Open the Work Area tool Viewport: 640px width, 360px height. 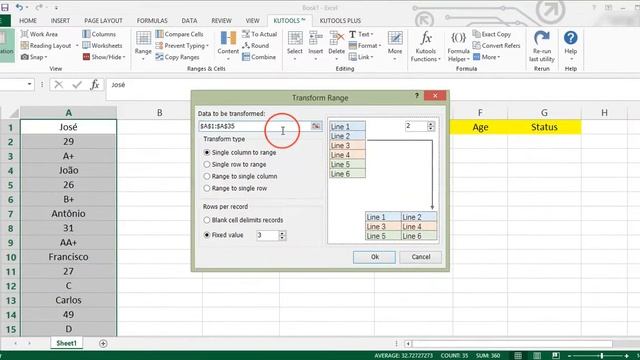40,34
